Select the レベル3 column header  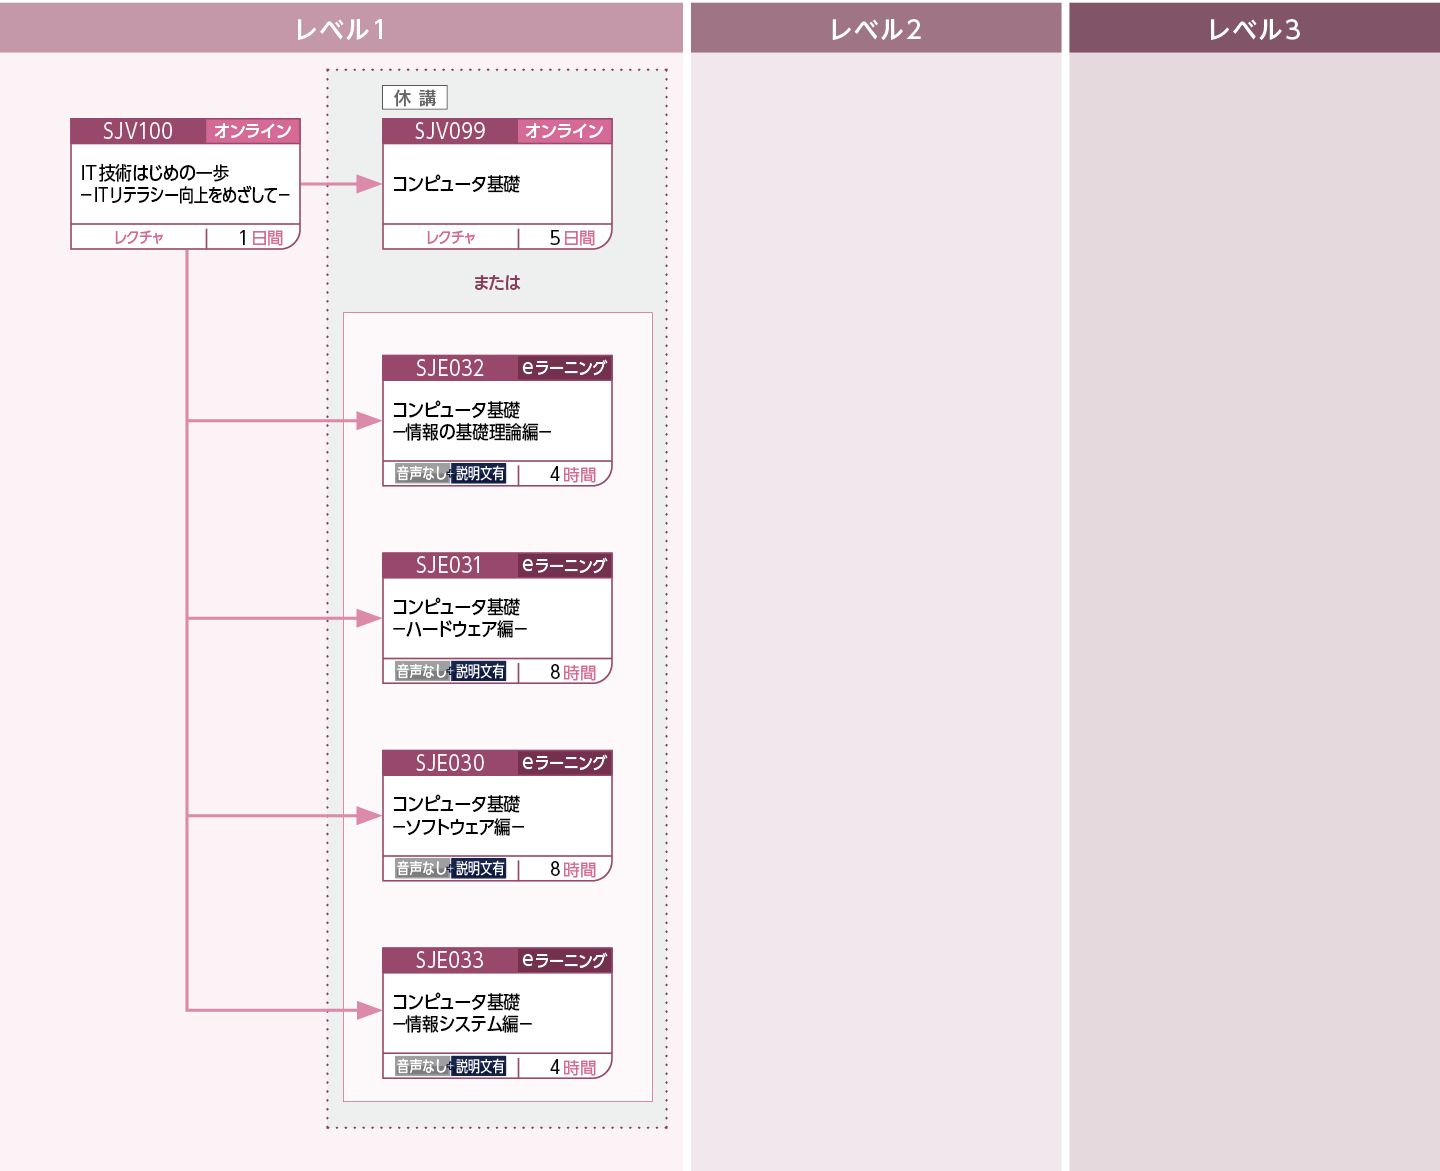[x=1255, y=28]
